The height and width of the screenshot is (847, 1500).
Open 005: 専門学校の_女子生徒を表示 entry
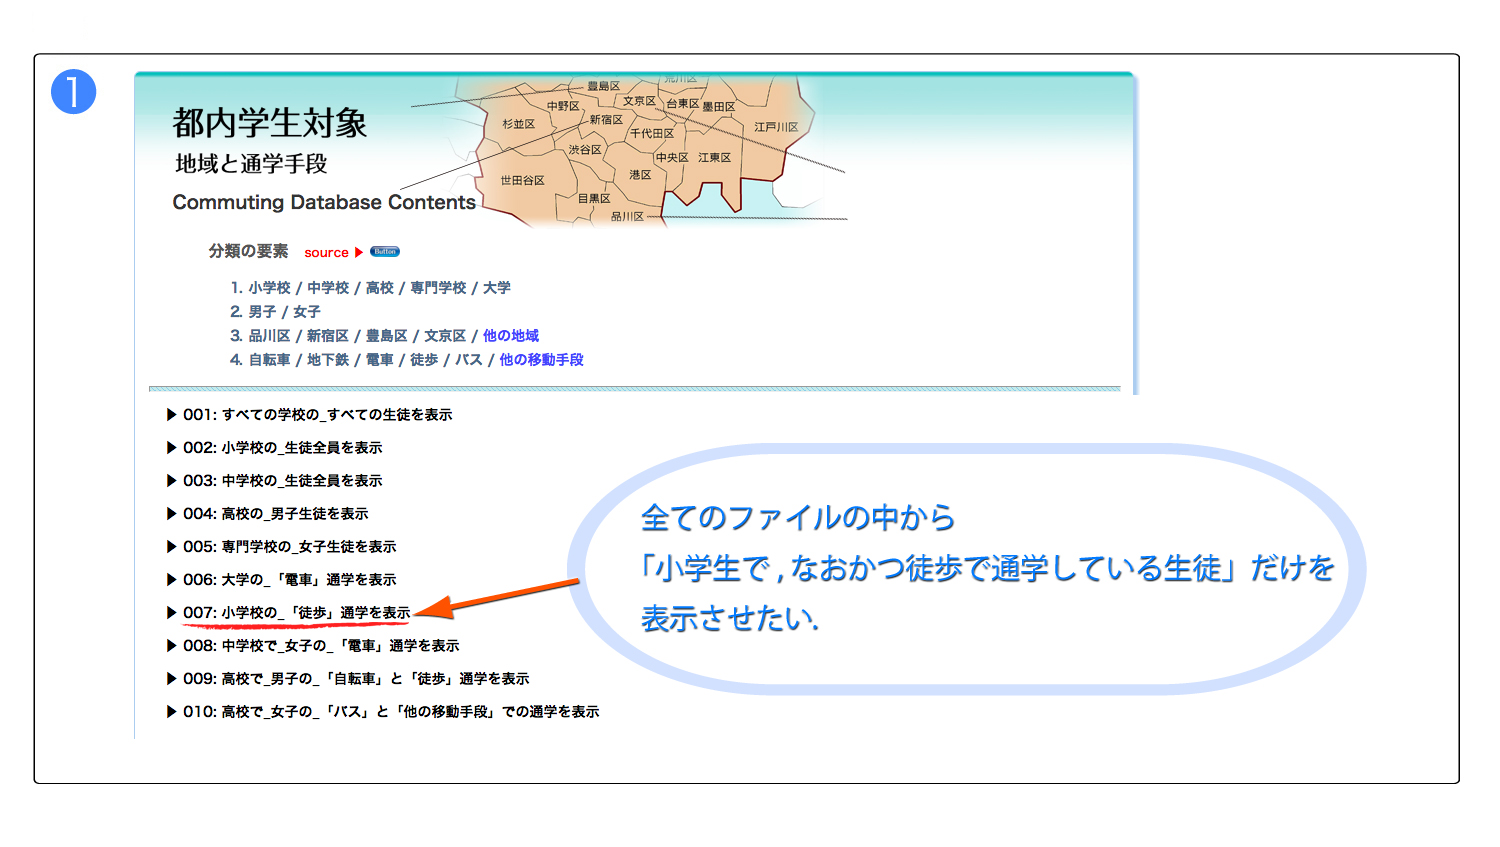[x=289, y=547]
